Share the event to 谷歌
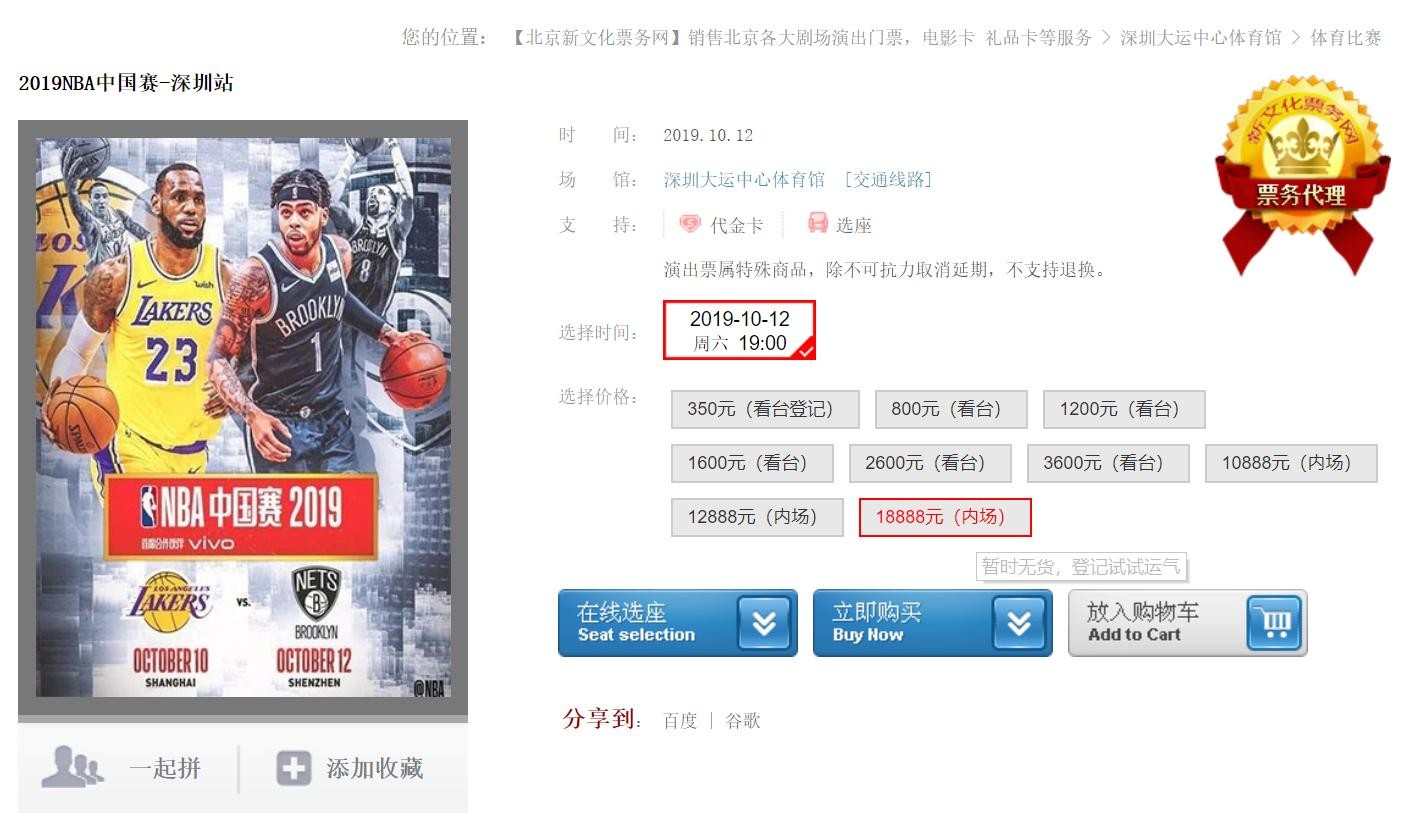Screen dimensions: 1417x813 pos(743,721)
